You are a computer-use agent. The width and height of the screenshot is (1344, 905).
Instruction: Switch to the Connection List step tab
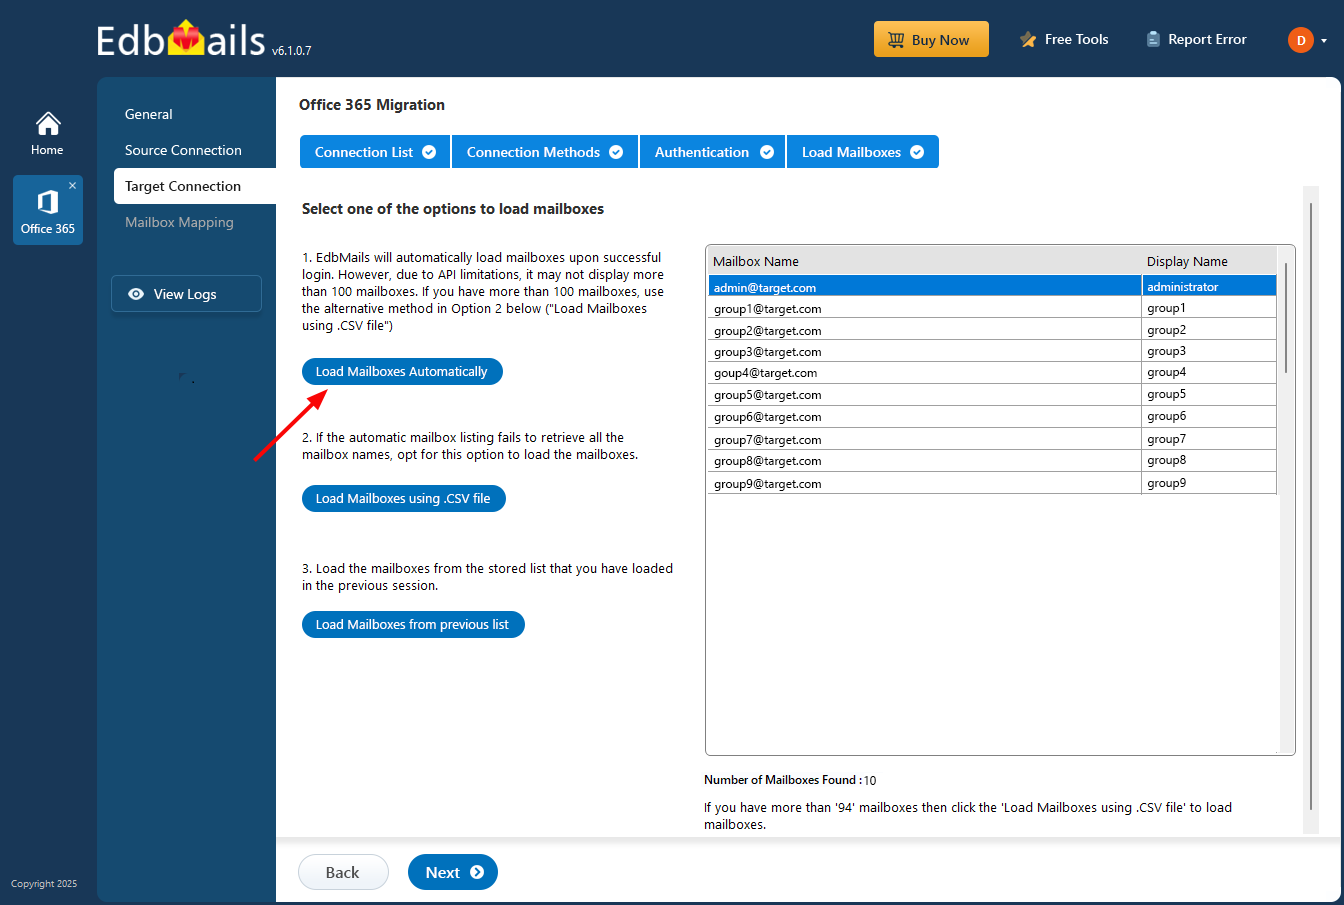(x=375, y=152)
